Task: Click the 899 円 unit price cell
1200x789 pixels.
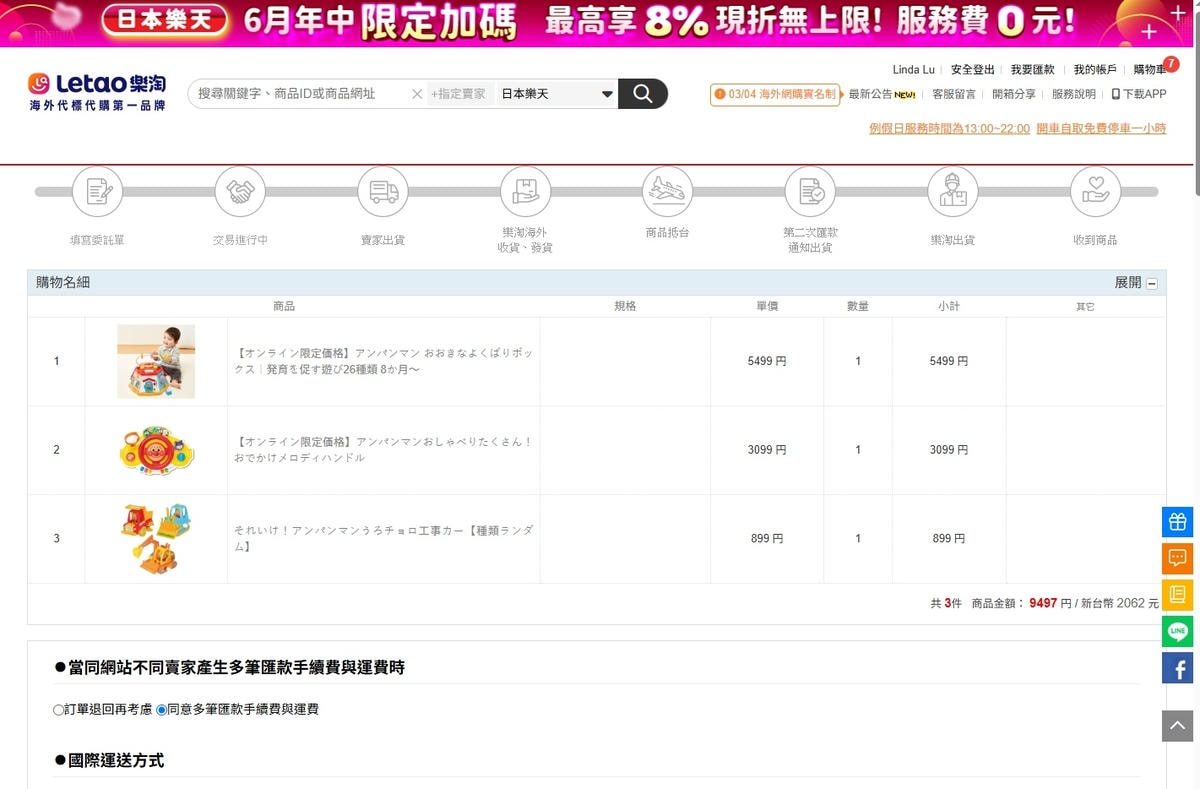Action: point(767,539)
